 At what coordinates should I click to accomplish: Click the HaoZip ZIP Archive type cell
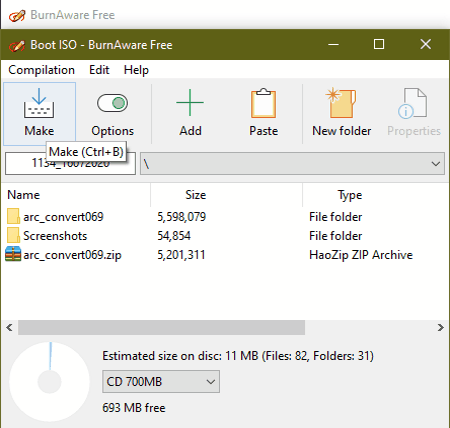[361, 255]
